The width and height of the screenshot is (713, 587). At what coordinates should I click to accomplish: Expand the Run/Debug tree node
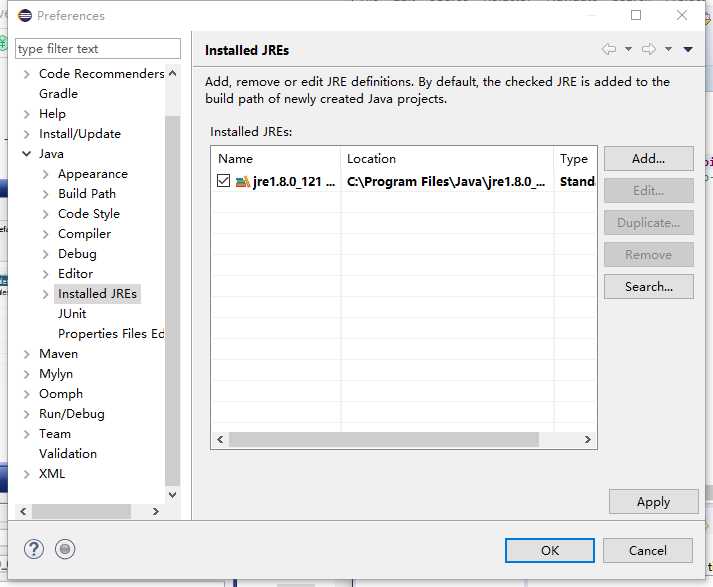click(x=27, y=414)
